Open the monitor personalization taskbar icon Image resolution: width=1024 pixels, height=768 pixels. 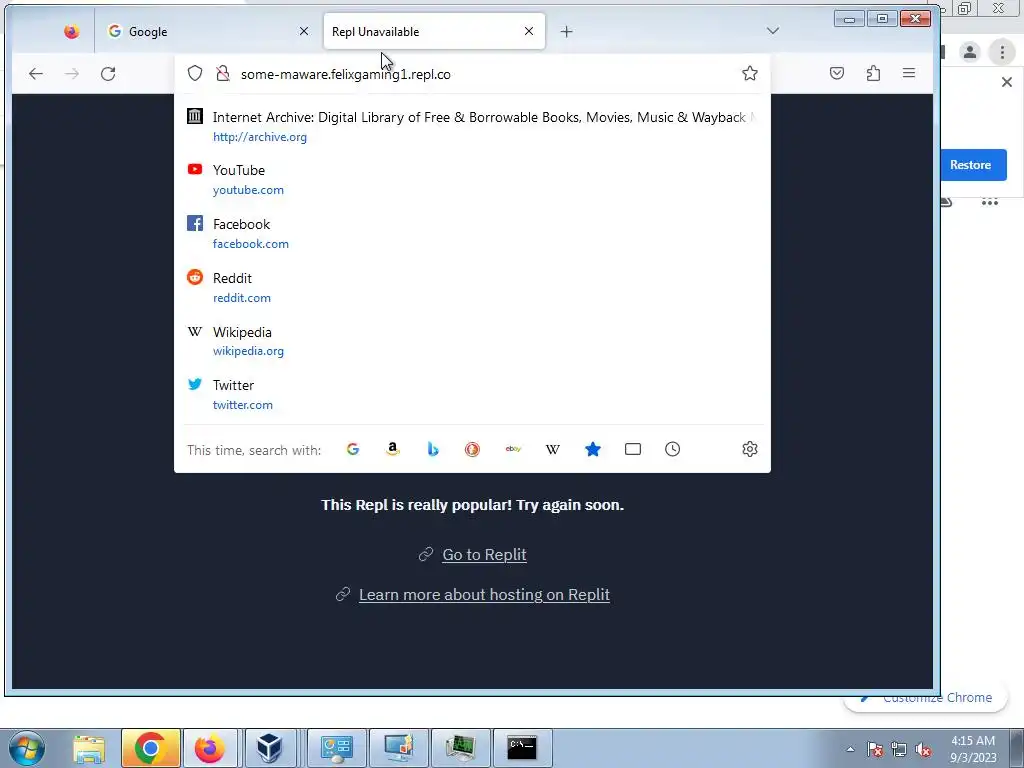click(x=399, y=748)
